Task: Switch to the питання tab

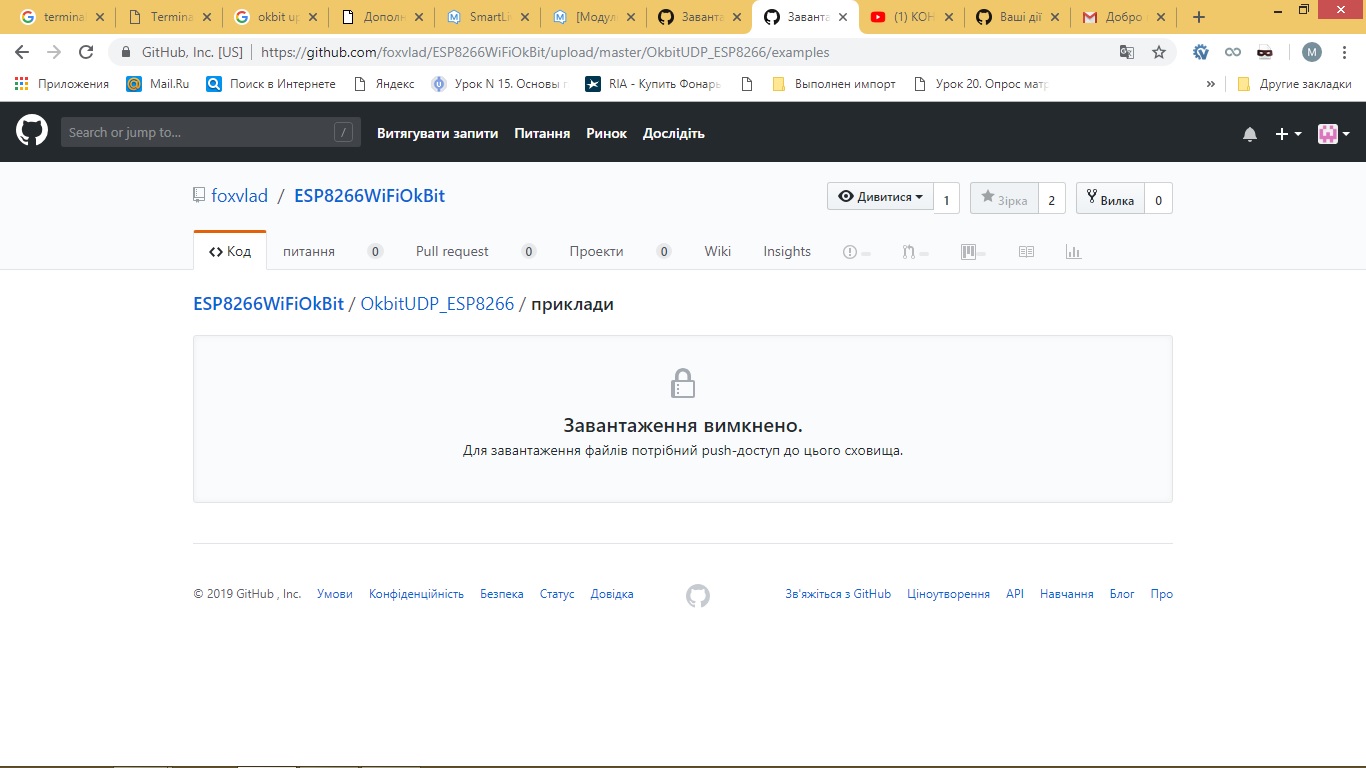Action: tap(309, 251)
